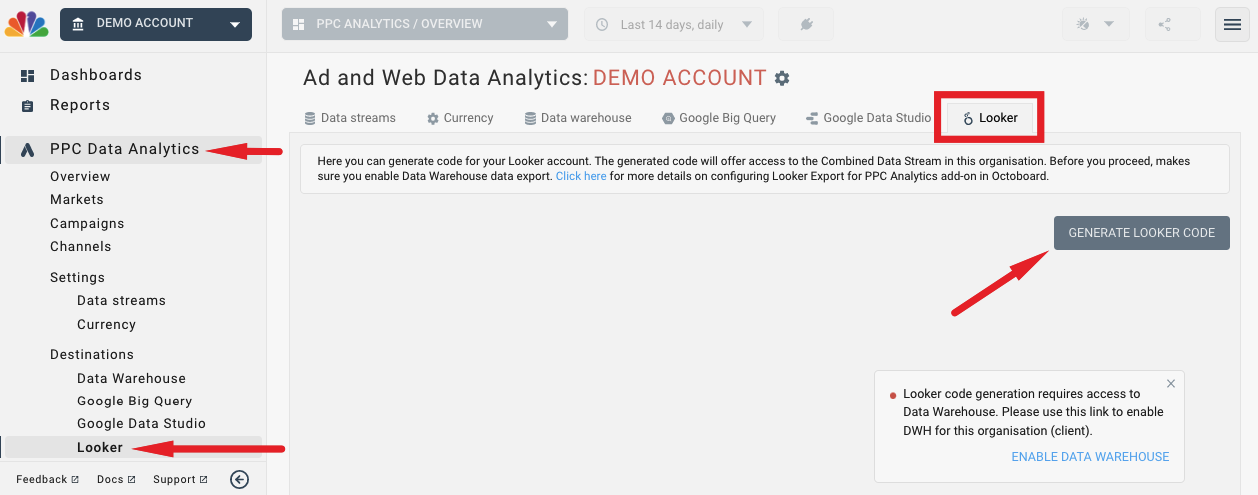Select the Looker tab
Image resolution: width=1258 pixels, height=495 pixels.
point(990,118)
